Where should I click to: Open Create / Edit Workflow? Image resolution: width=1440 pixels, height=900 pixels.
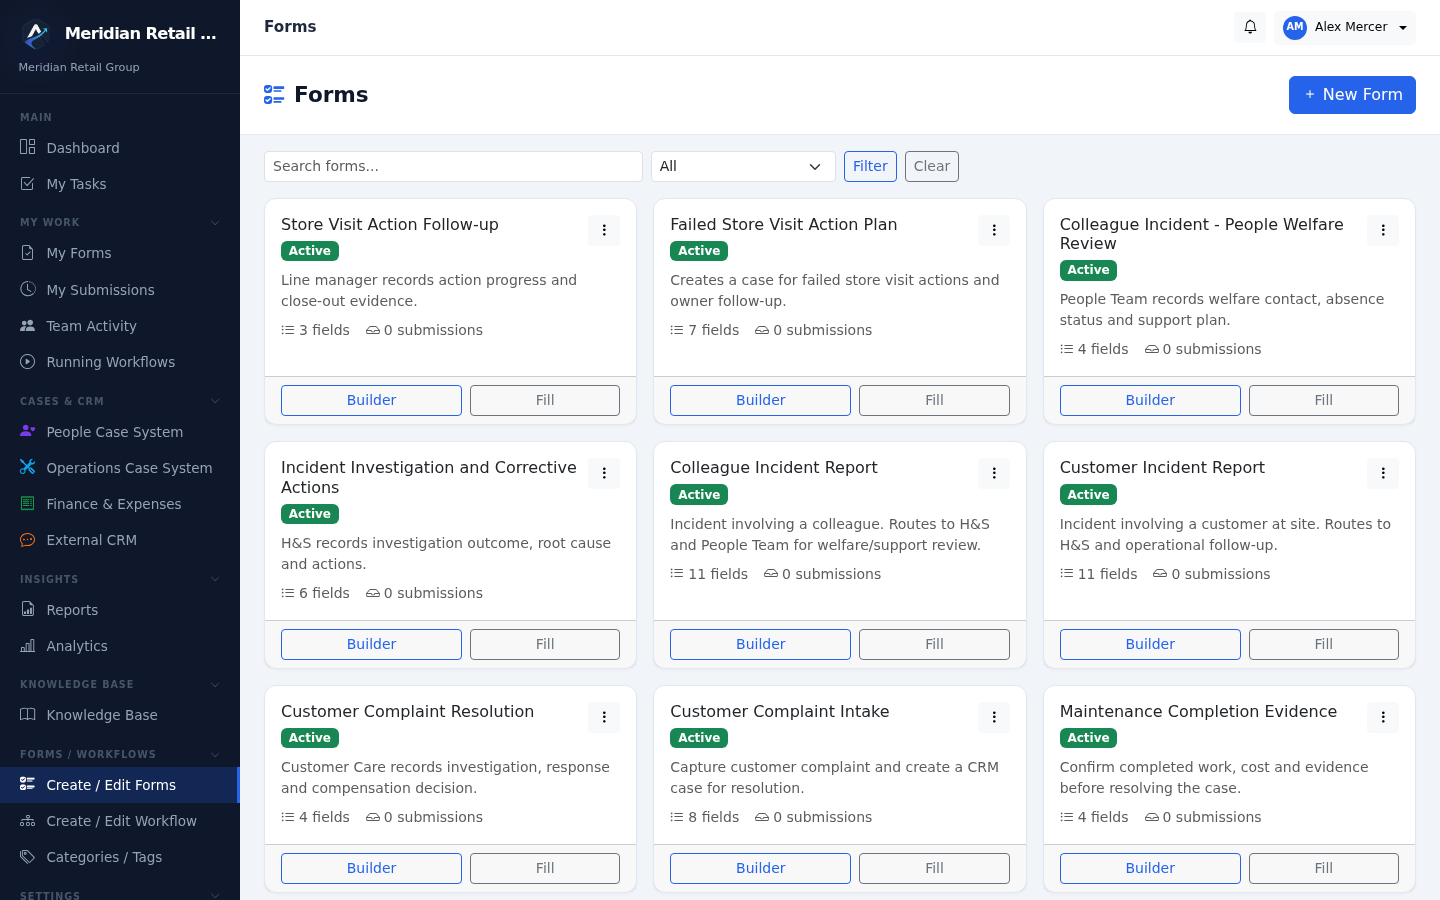pyautogui.click(x=120, y=821)
